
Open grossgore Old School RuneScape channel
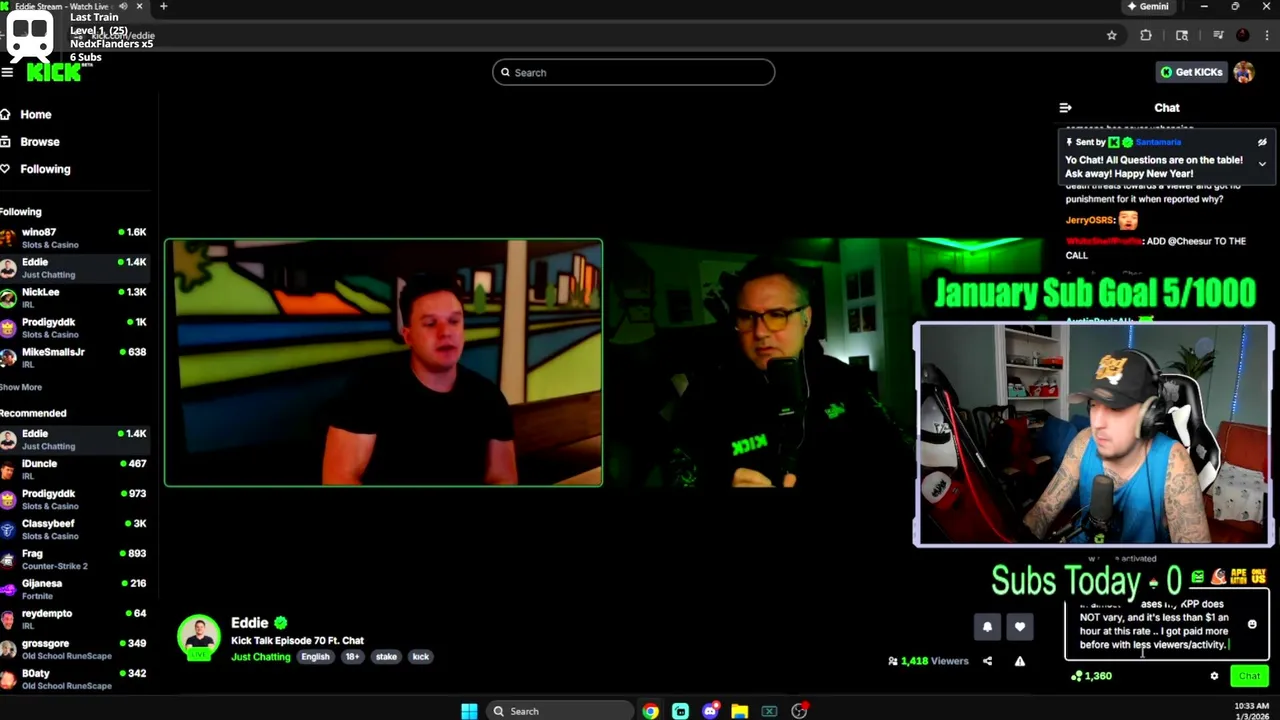click(75, 649)
